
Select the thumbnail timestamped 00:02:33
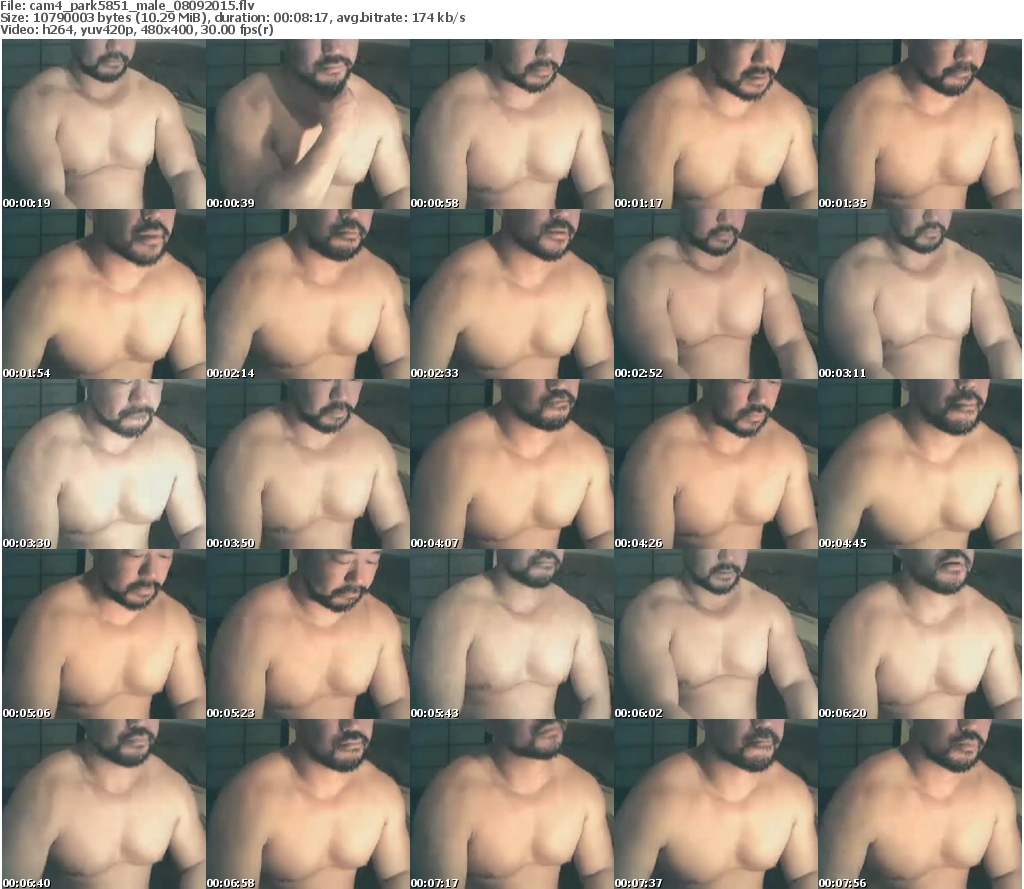[511, 294]
